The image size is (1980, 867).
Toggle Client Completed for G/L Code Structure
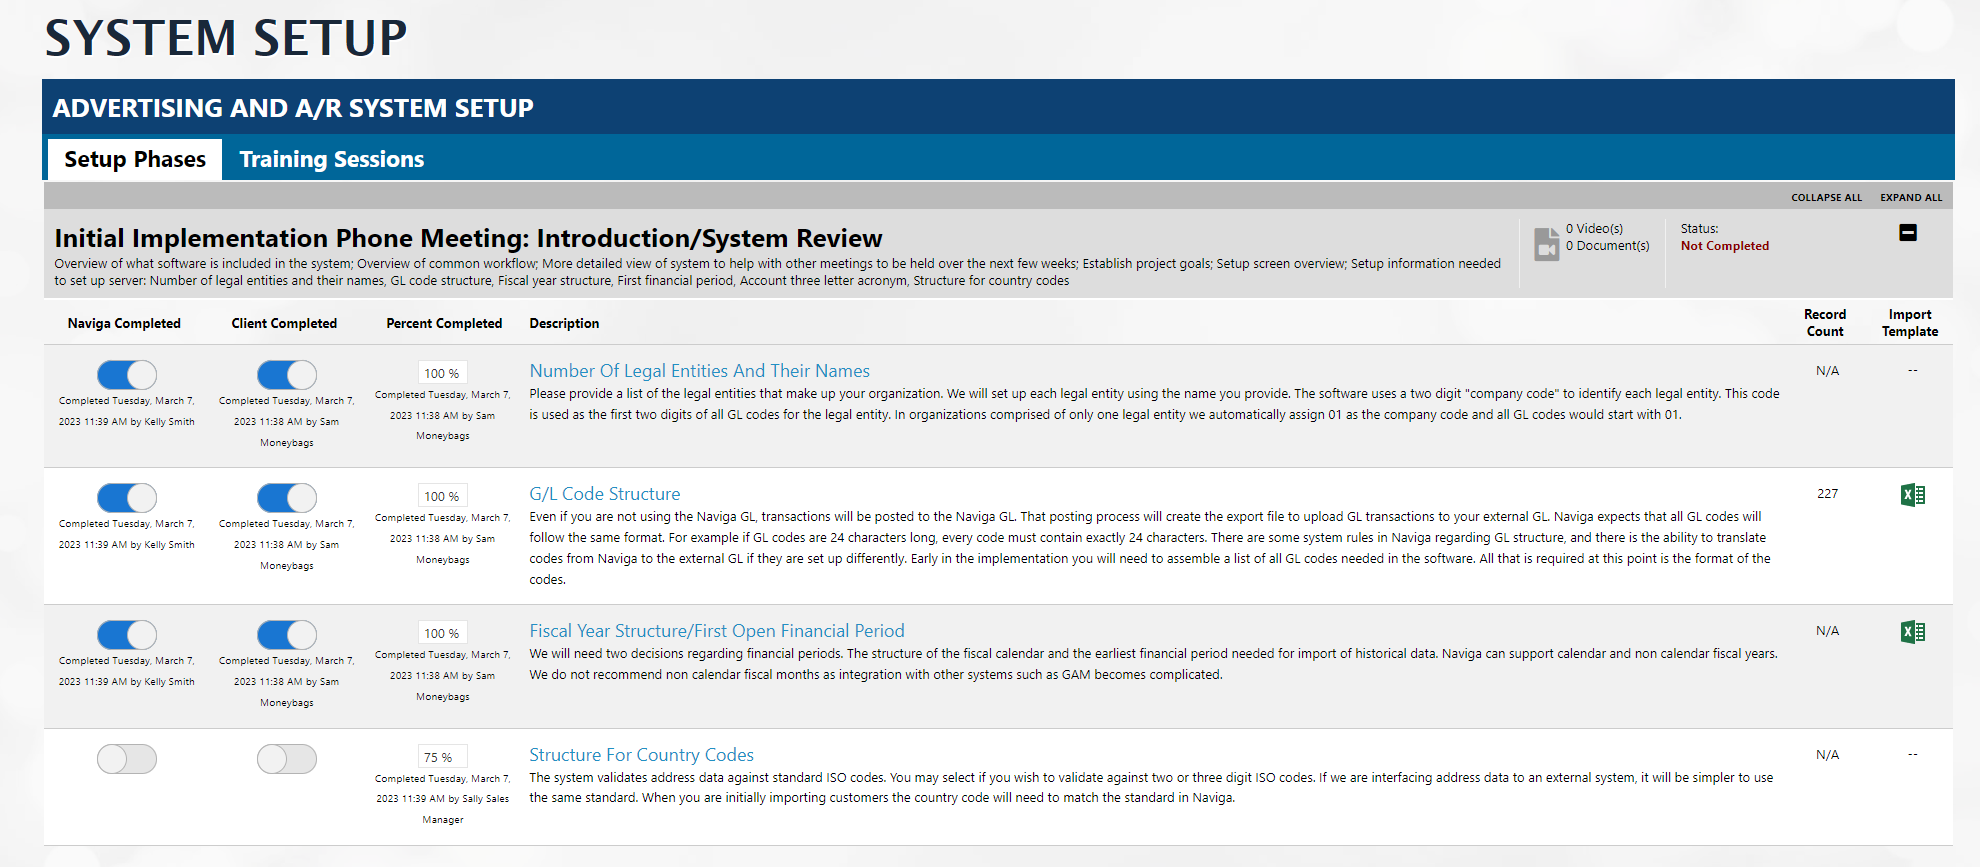[287, 498]
